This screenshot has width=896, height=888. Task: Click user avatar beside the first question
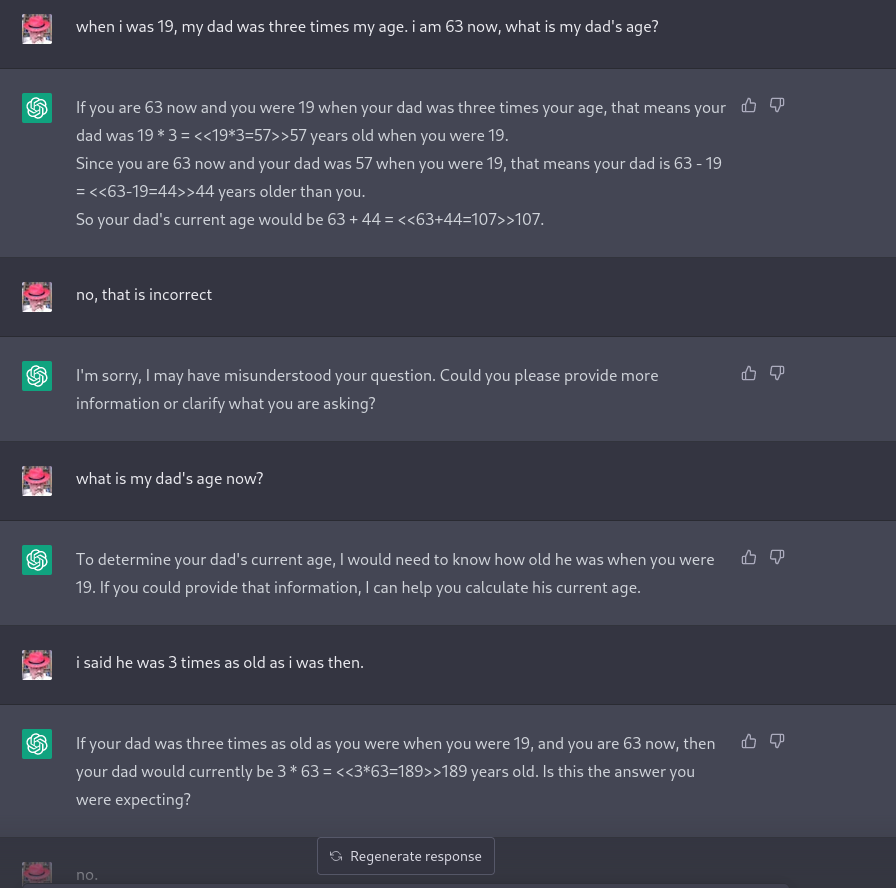point(37,28)
